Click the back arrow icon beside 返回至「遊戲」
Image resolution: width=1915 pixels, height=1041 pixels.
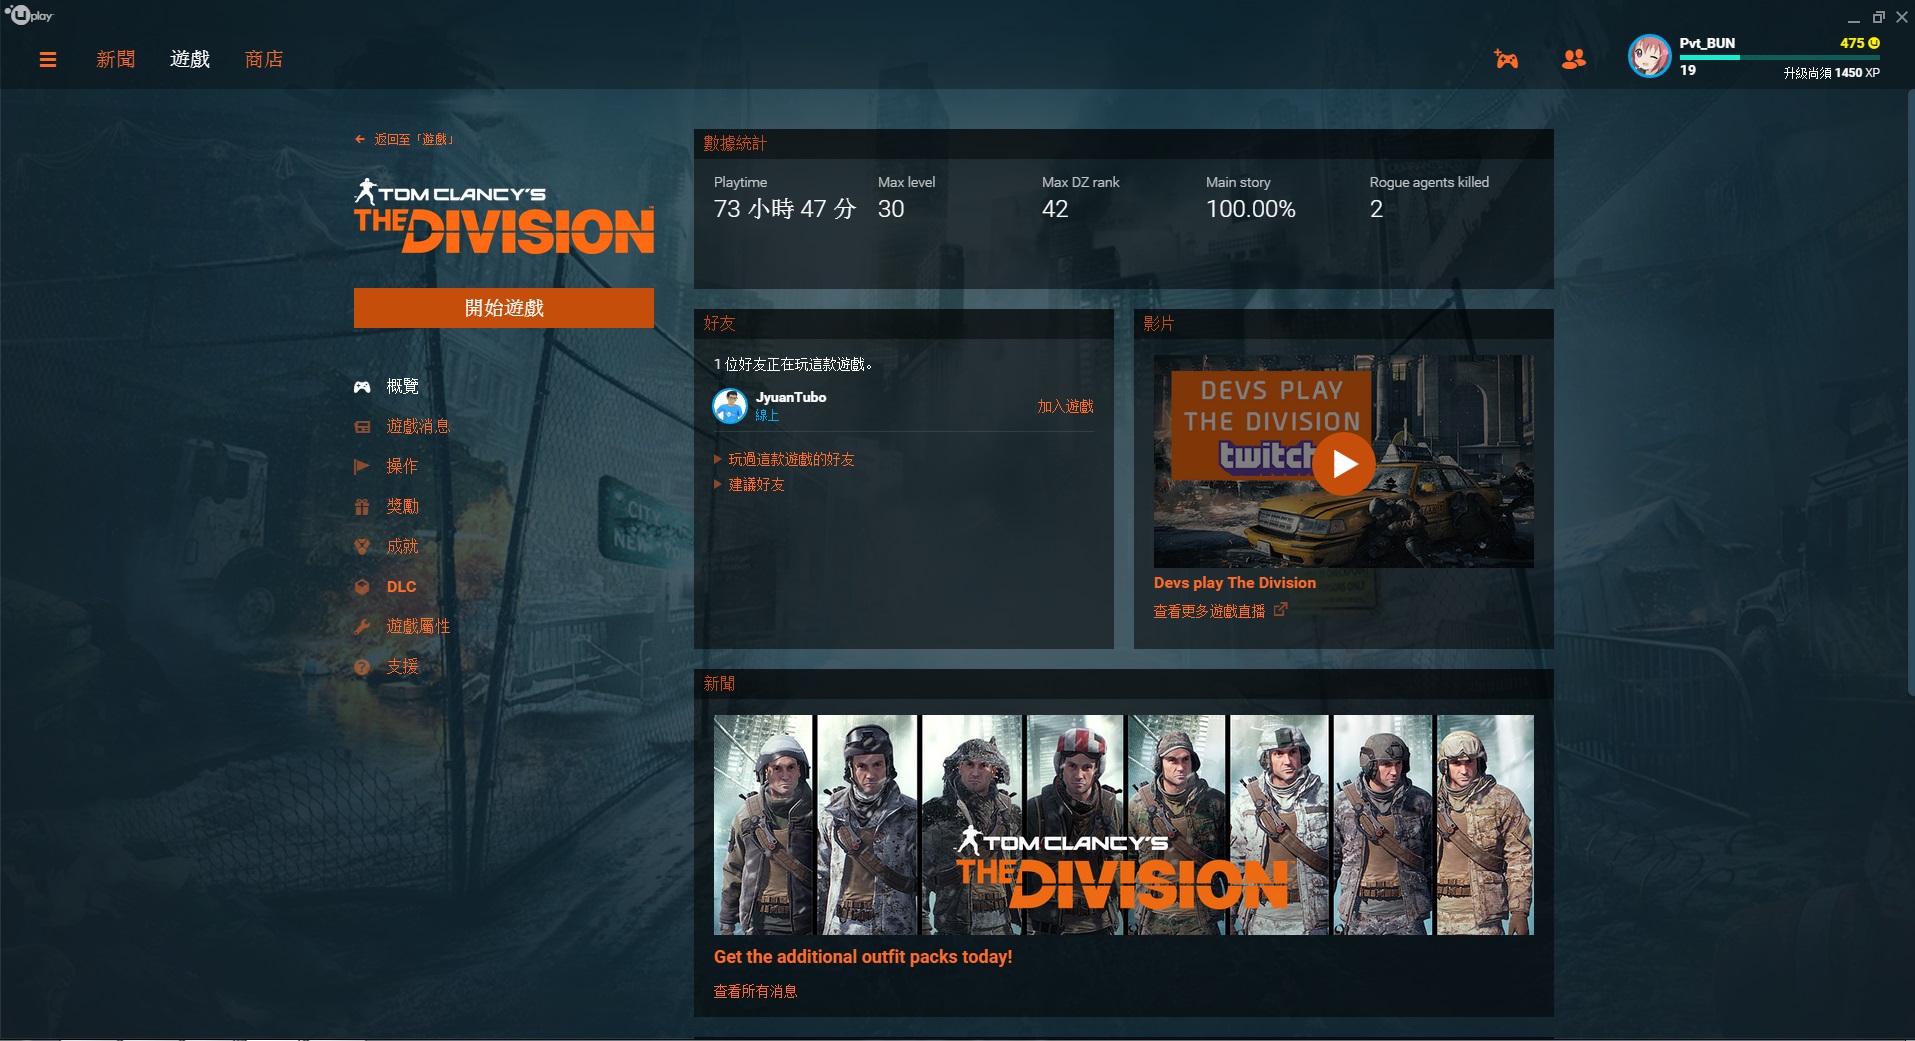360,140
